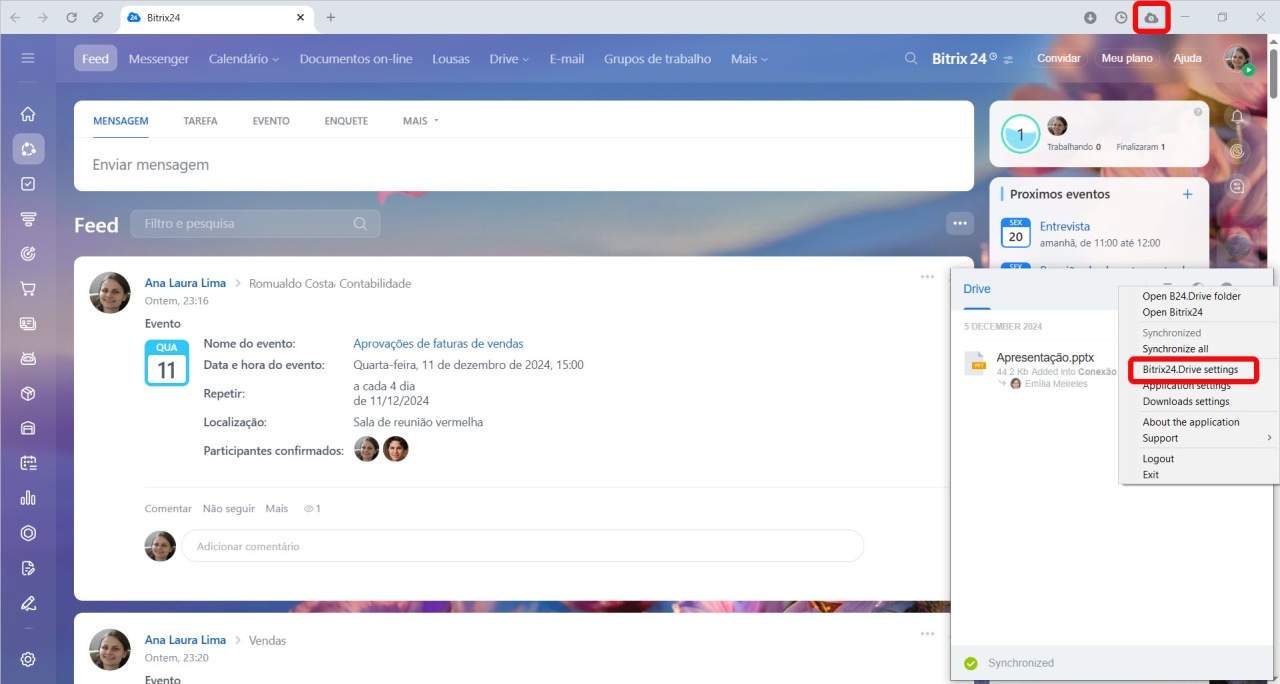This screenshot has height=684, width=1280.
Task: Open the Apresentação.pptx file in Drive panel
Action: pyautogui.click(x=1045, y=357)
